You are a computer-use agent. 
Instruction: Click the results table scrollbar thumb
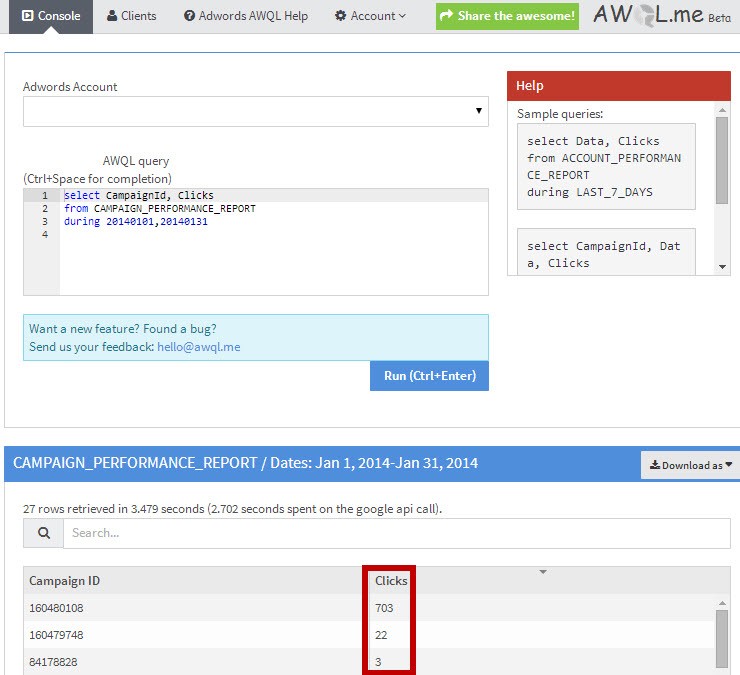(722, 639)
